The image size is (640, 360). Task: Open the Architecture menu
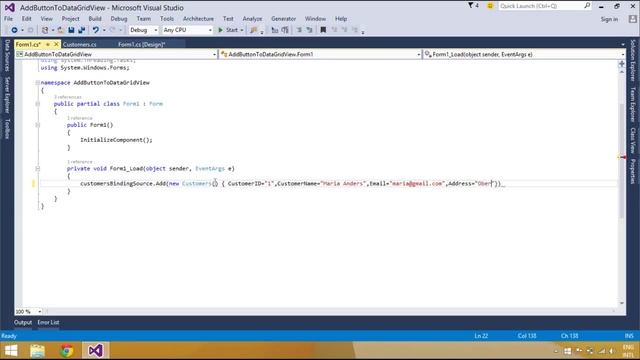coord(198,19)
